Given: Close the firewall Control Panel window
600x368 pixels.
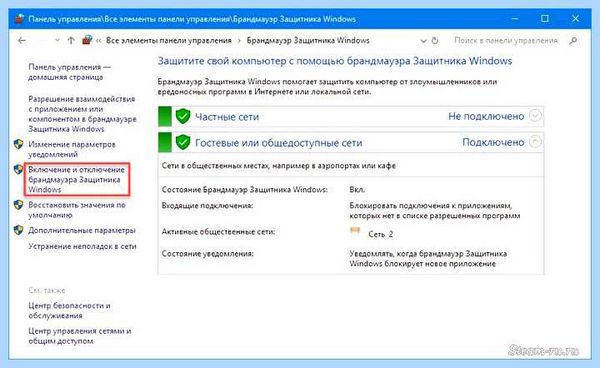Looking at the screenshot, I should [x=575, y=19].
